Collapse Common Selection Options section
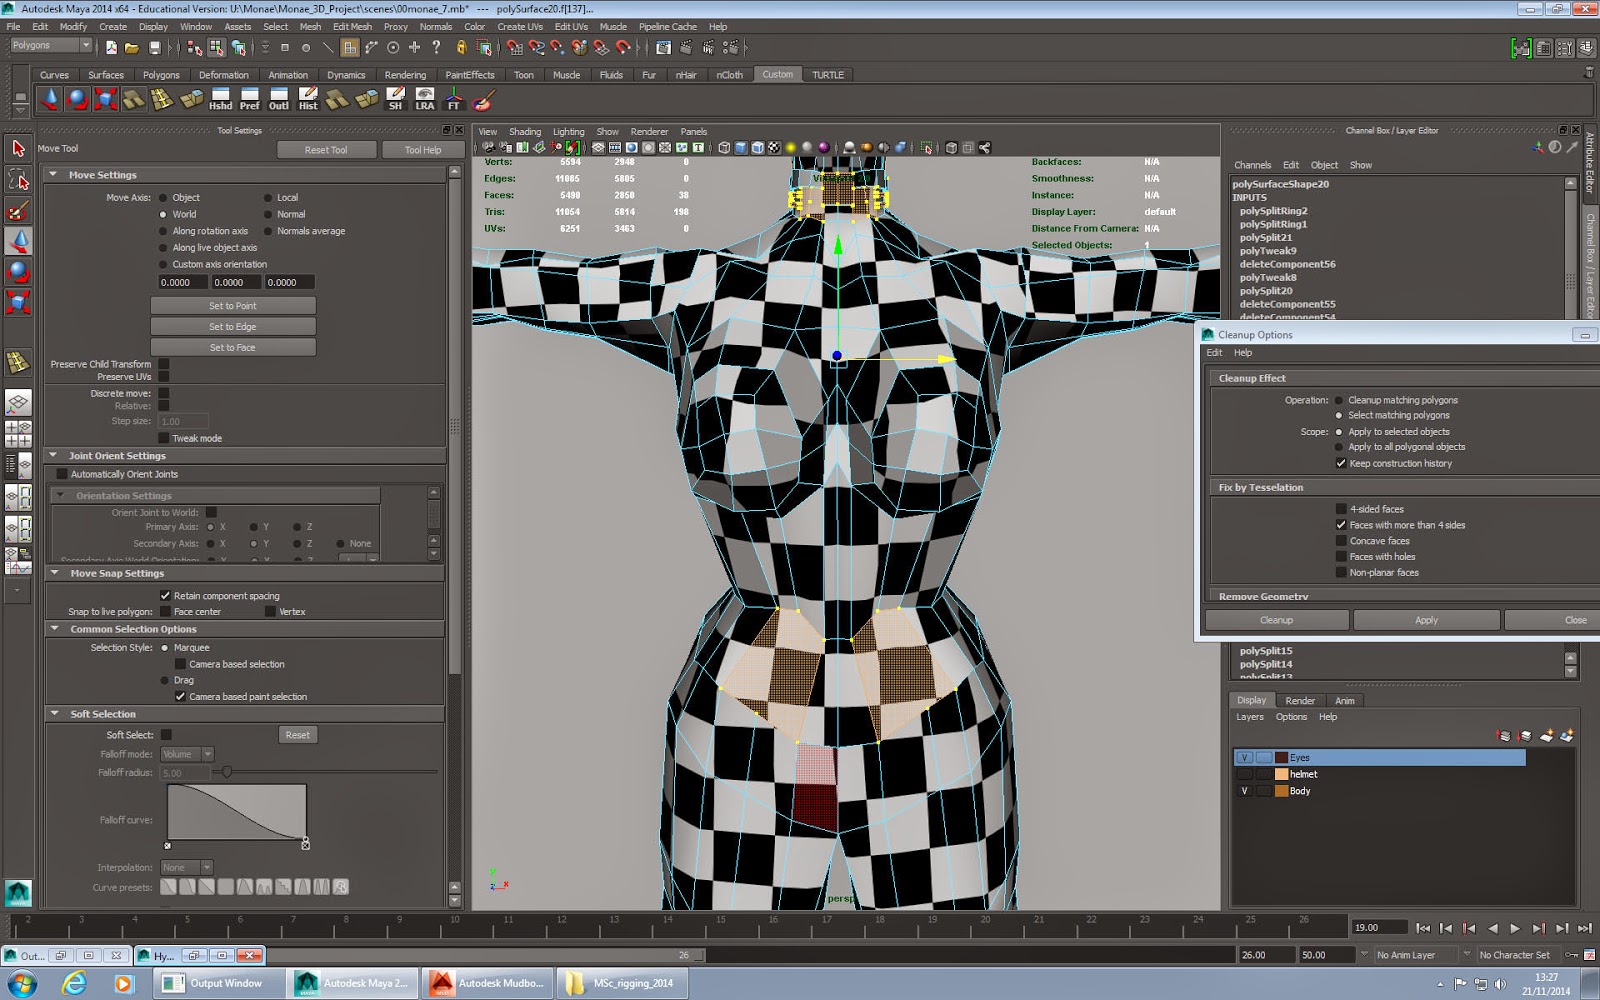The image size is (1600, 1000). 53,629
